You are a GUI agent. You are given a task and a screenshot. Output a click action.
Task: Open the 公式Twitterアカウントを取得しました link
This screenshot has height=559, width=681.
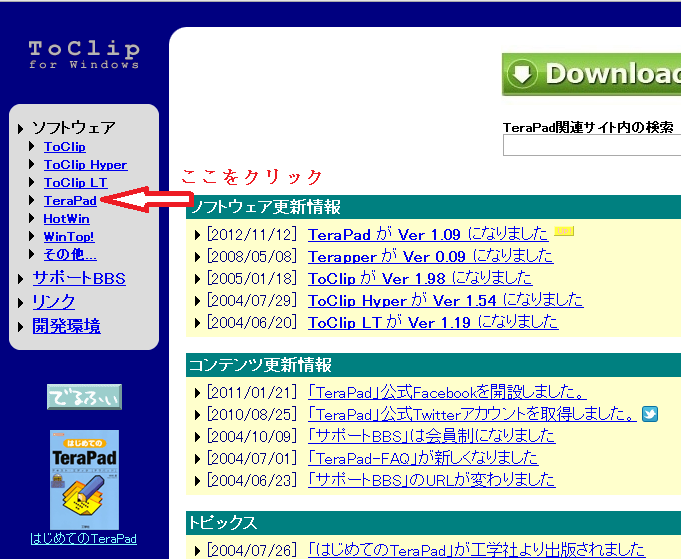click(x=472, y=414)
